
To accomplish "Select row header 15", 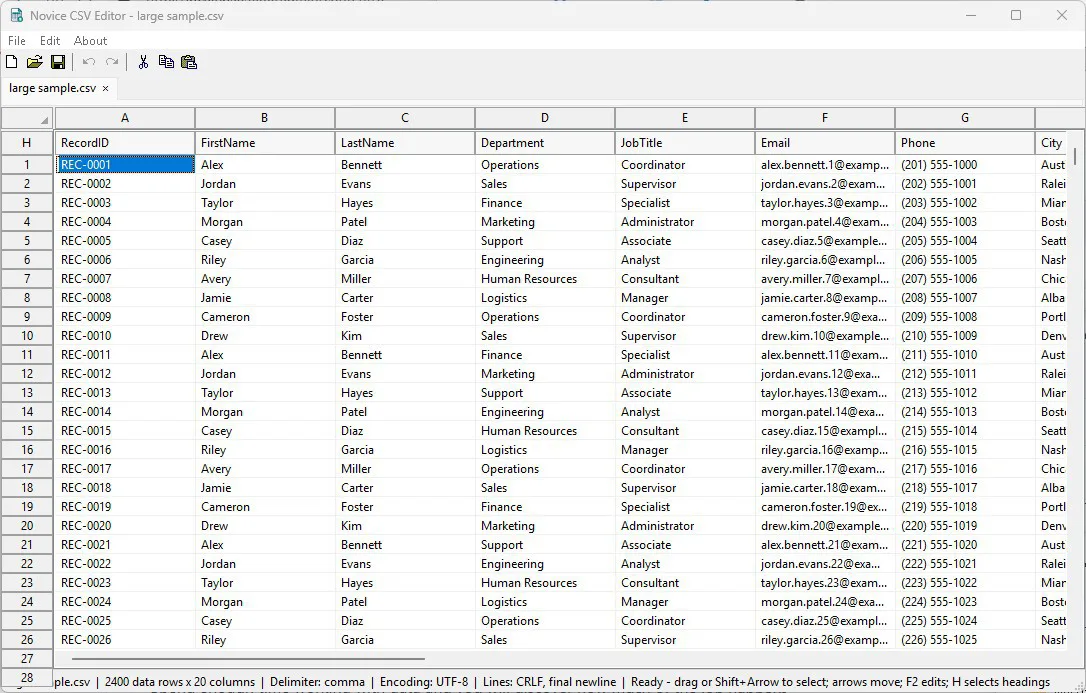I will tap(27, 431).
